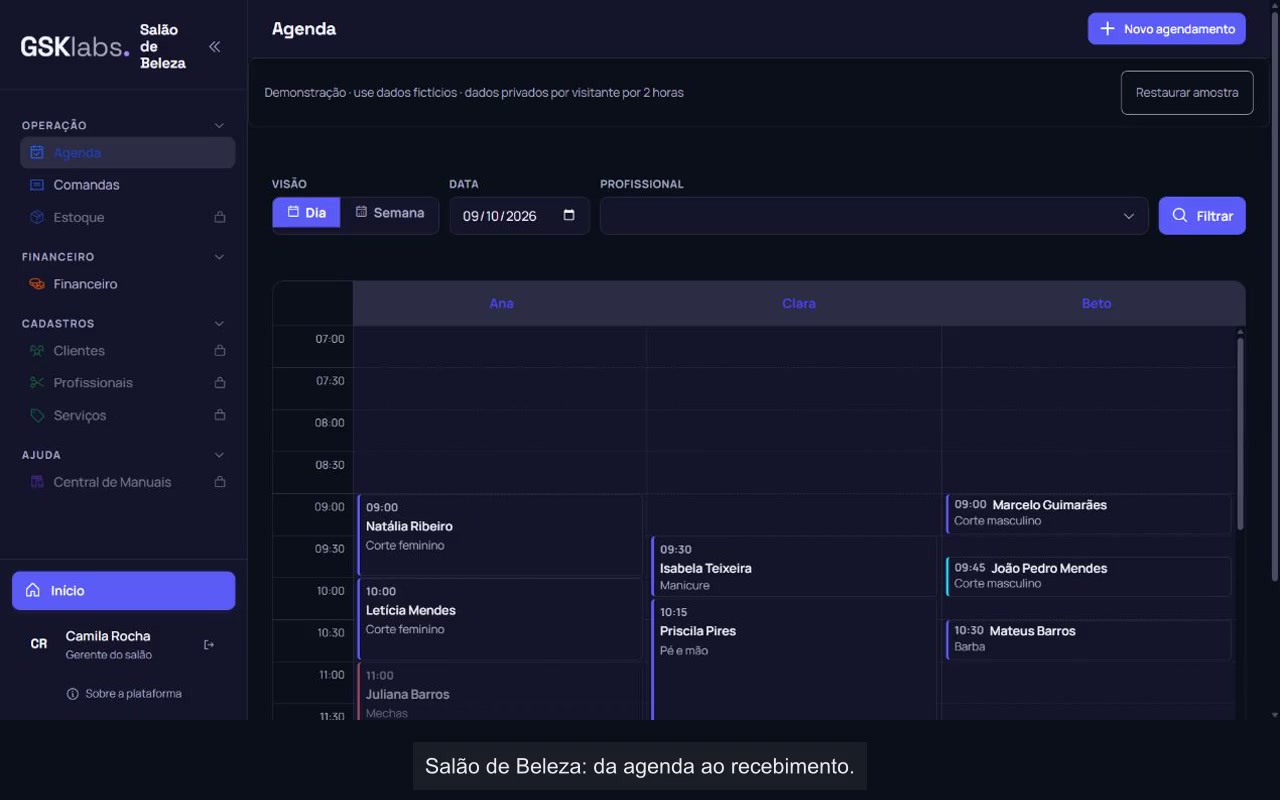
Task: Click the GSKlabs logo
Action: point(75,46)
